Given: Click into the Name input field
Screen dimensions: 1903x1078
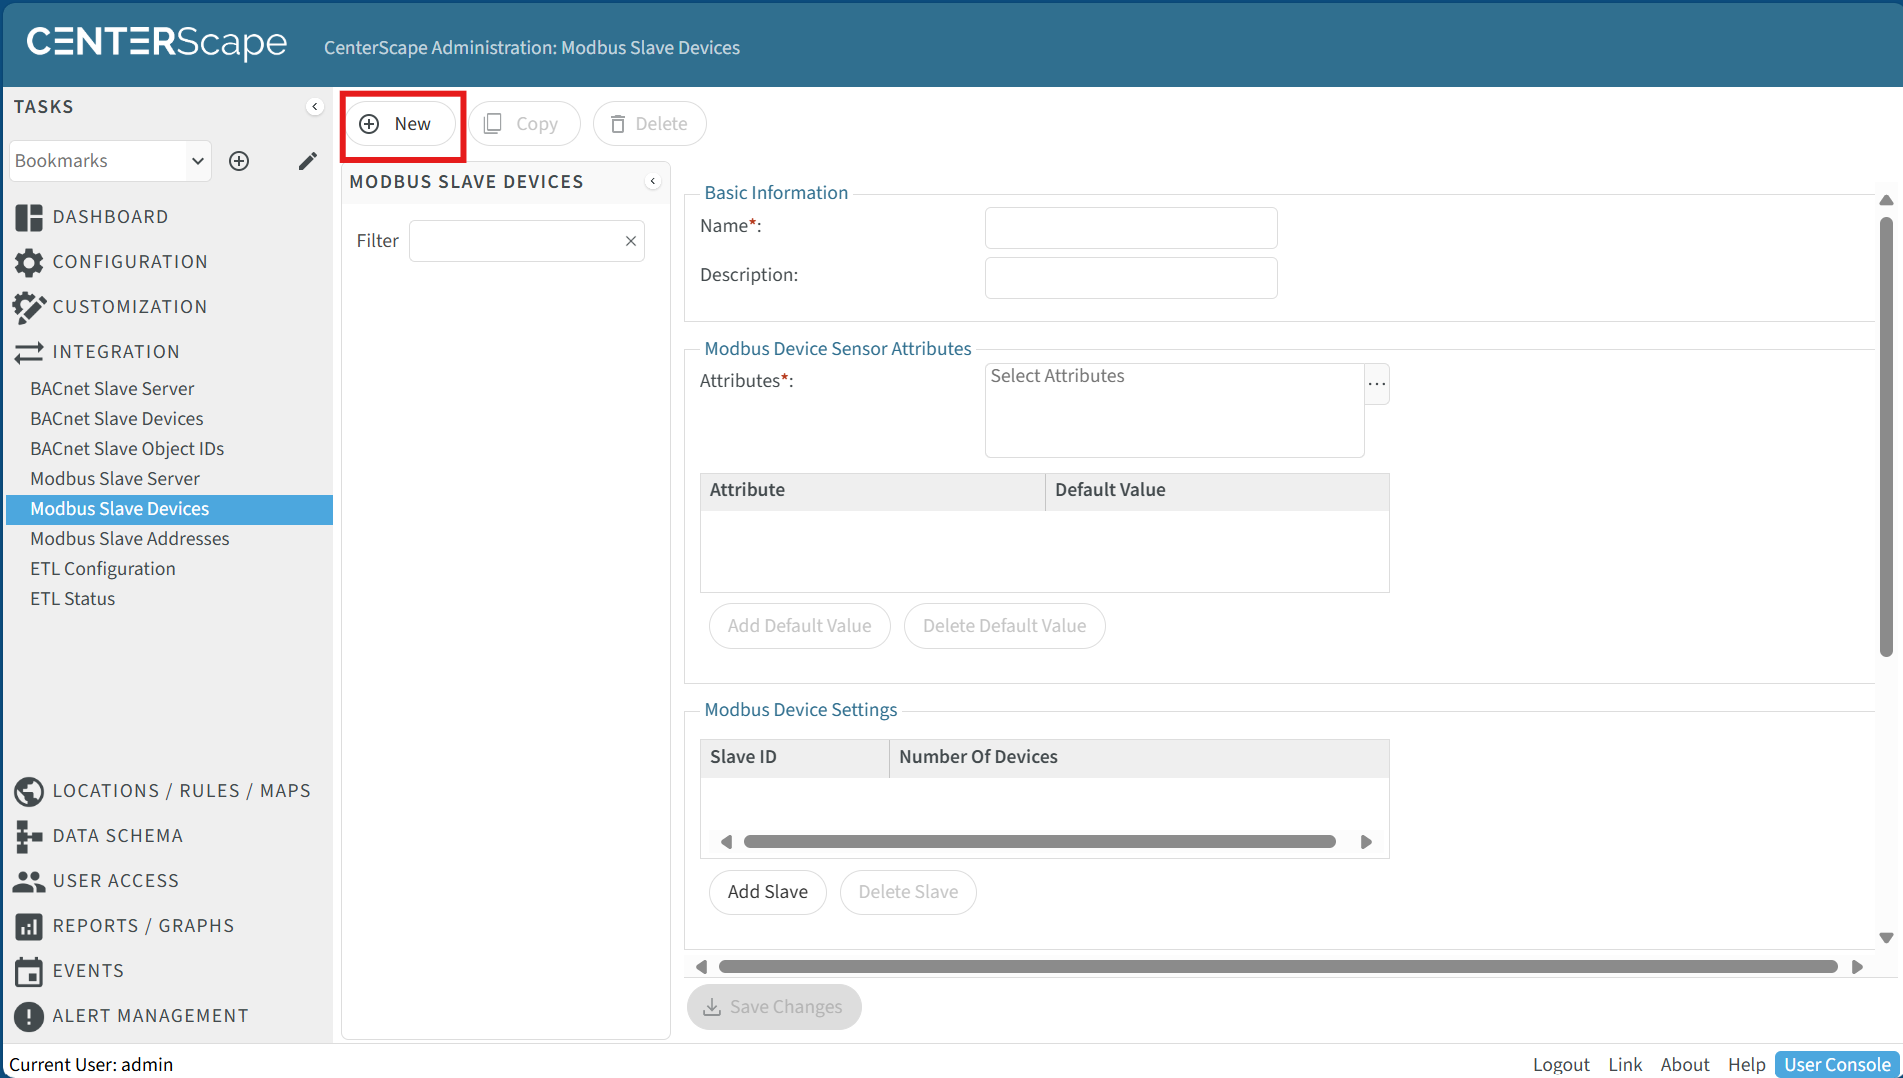Looking at the screenshot, I should [x=1130, y=228].
